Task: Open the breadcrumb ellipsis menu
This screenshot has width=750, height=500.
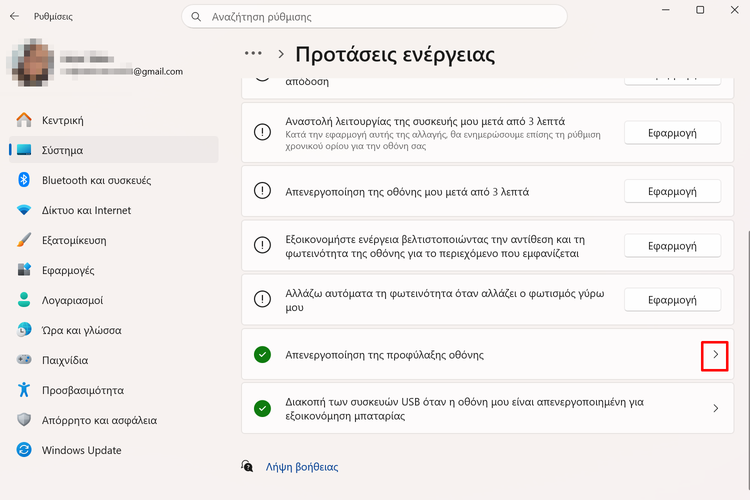Action: pos(253,53)
